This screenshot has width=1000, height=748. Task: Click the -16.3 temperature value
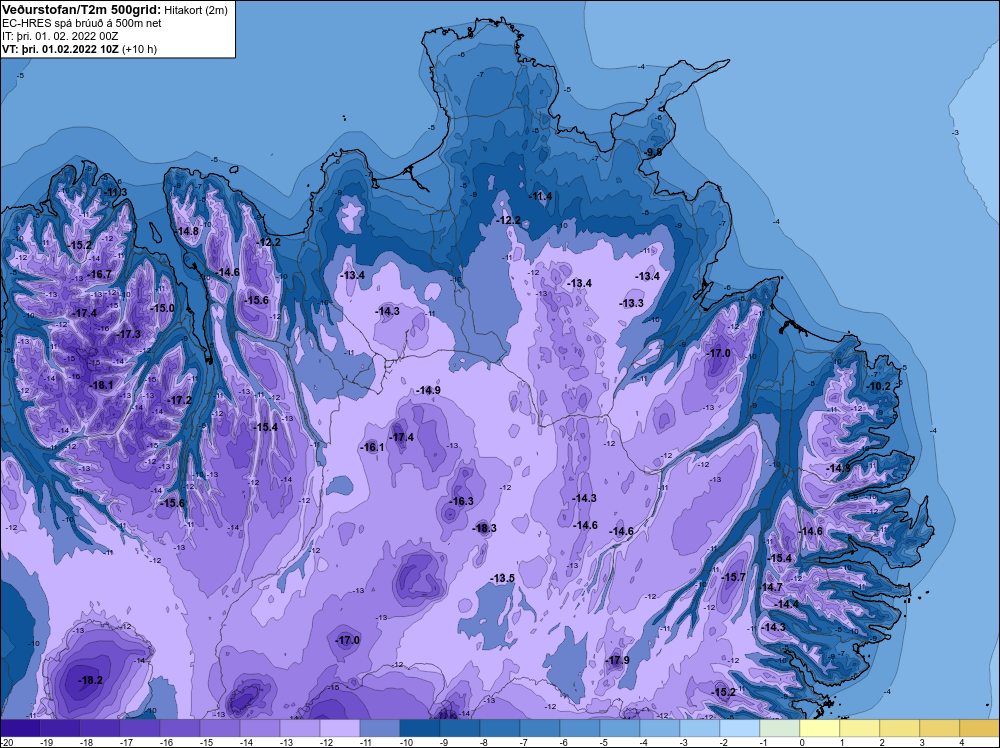[x=461, y=501]
